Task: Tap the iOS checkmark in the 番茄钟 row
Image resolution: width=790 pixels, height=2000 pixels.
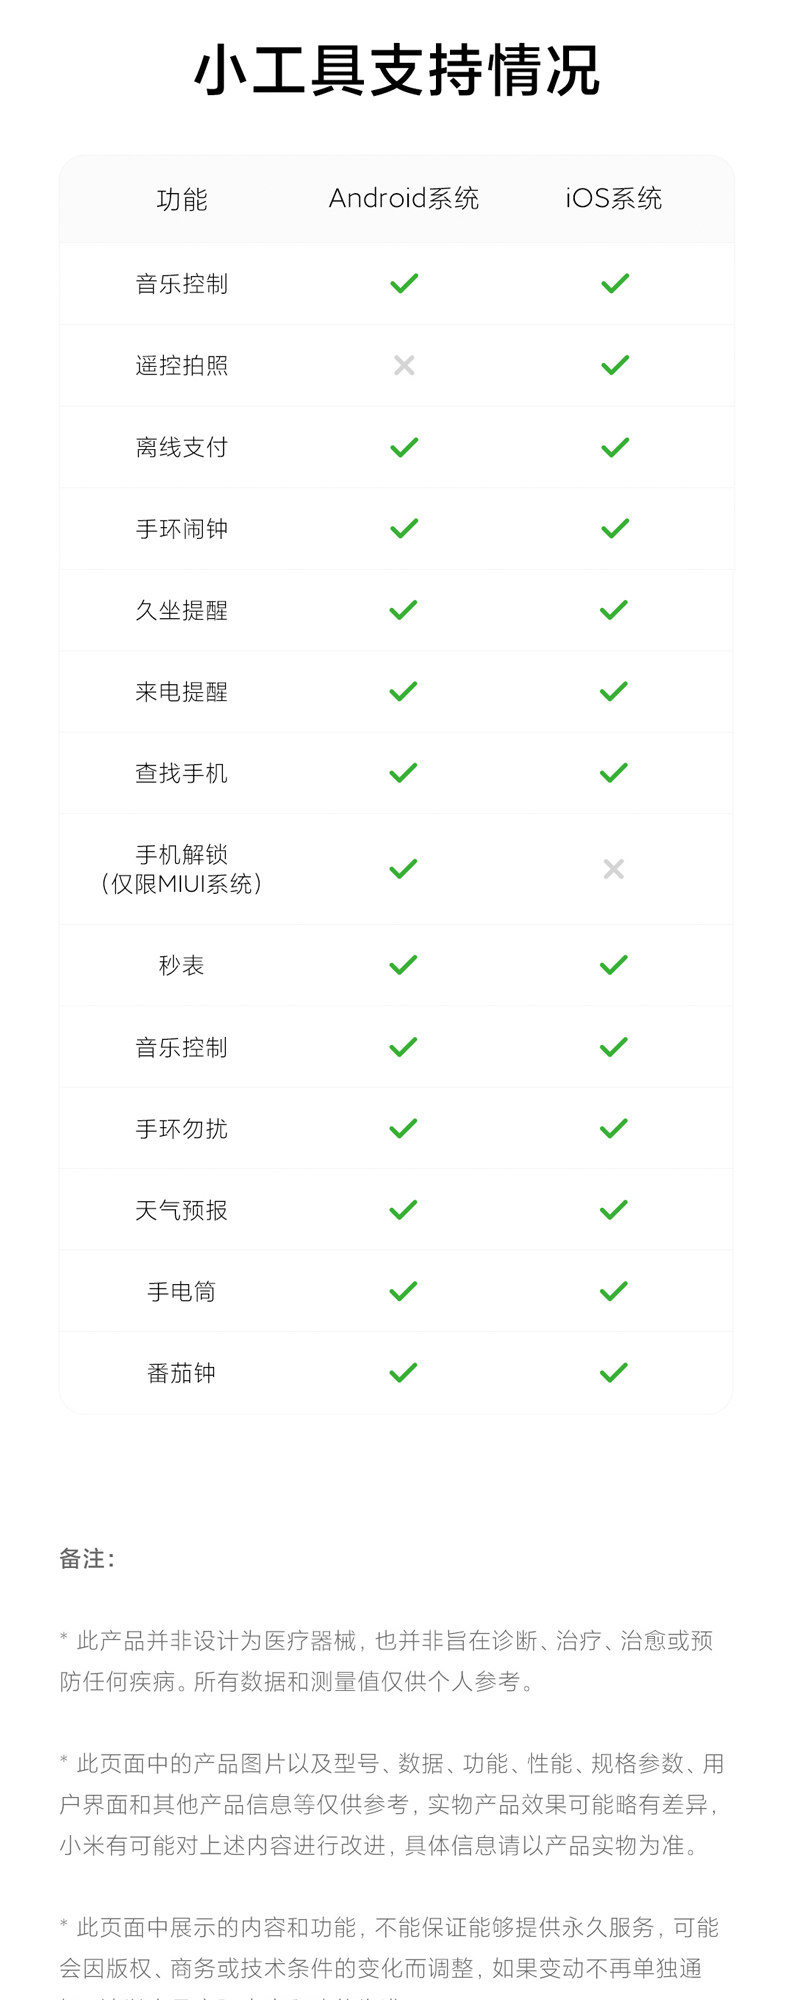Action: [614, 1373]
